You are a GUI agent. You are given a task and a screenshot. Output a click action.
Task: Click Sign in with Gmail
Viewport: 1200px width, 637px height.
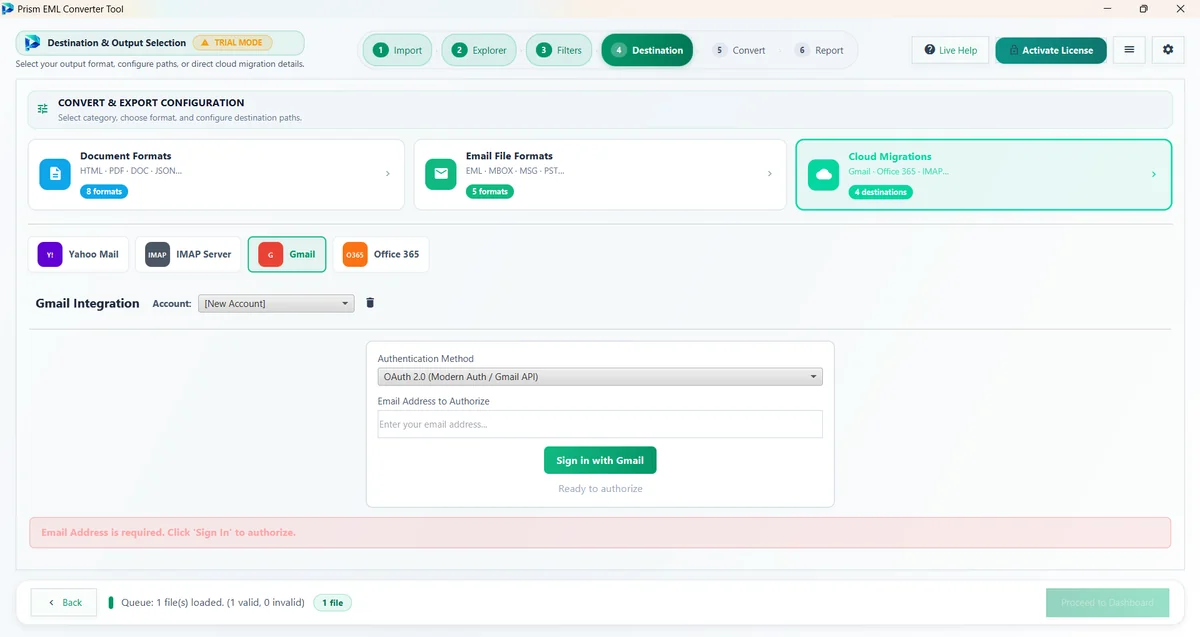tap(600, 460)
